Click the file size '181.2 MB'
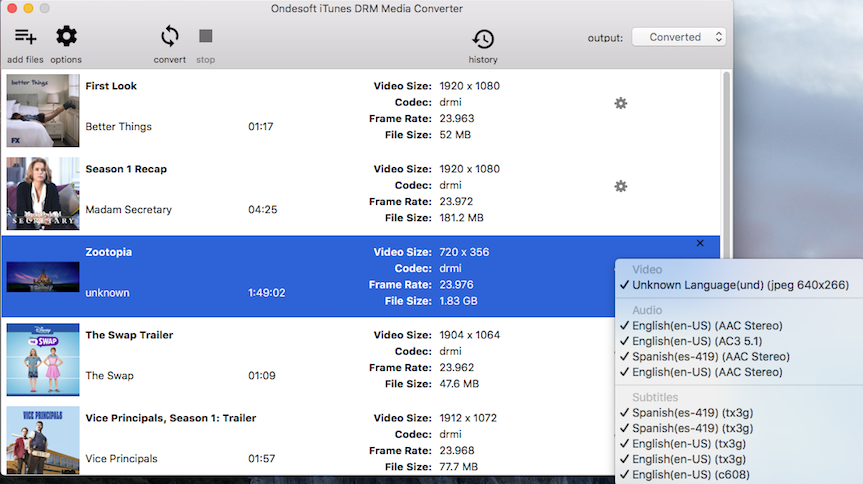 pos(461,218)
